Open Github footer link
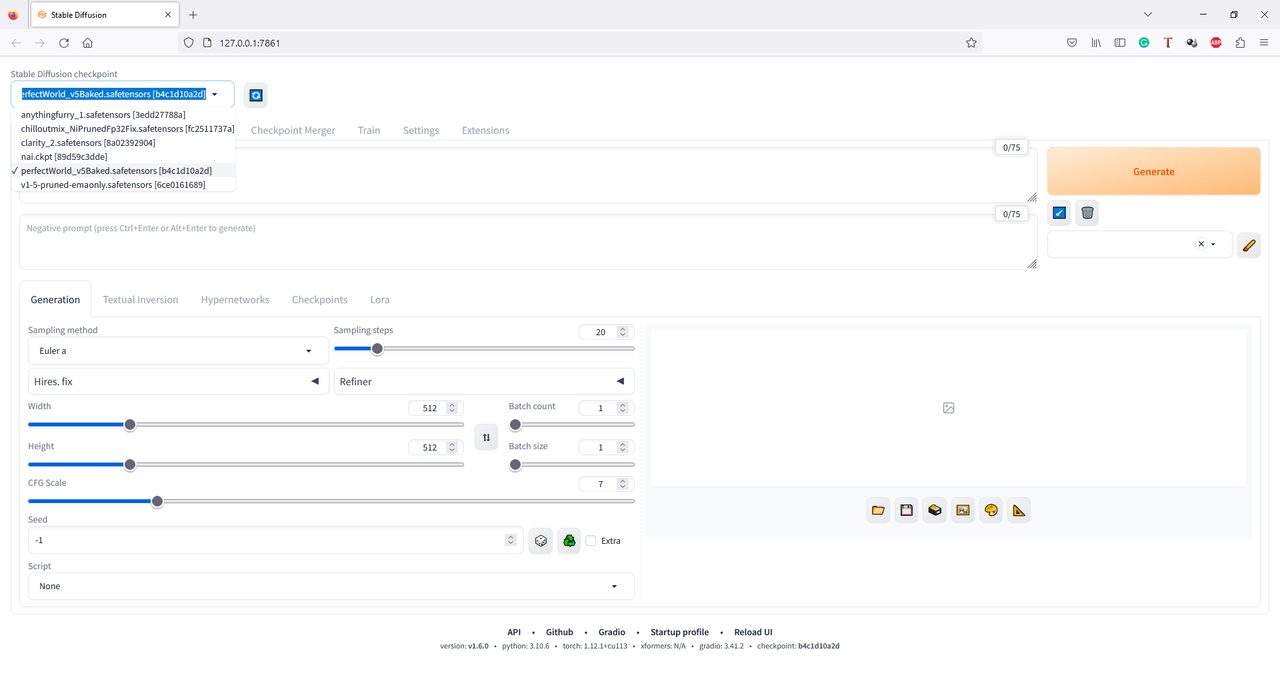 click(559, 632)
